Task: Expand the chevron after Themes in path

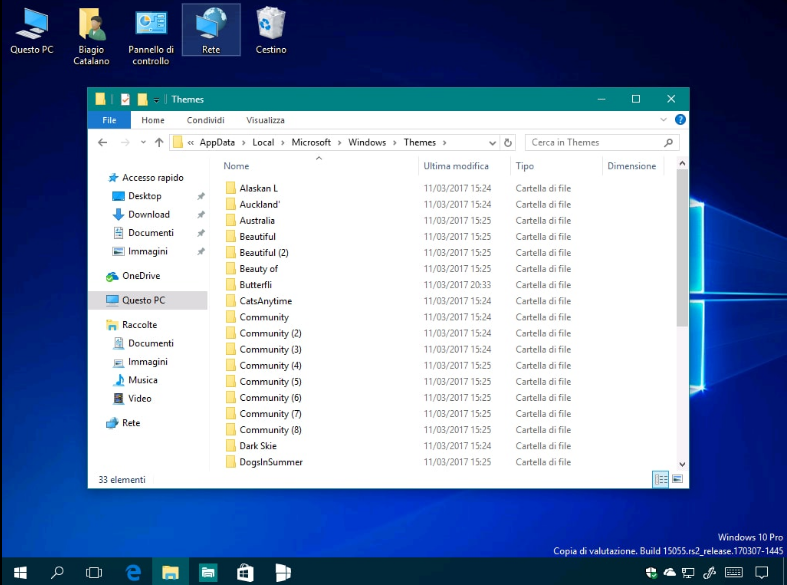Action: [x=444, y=142]
